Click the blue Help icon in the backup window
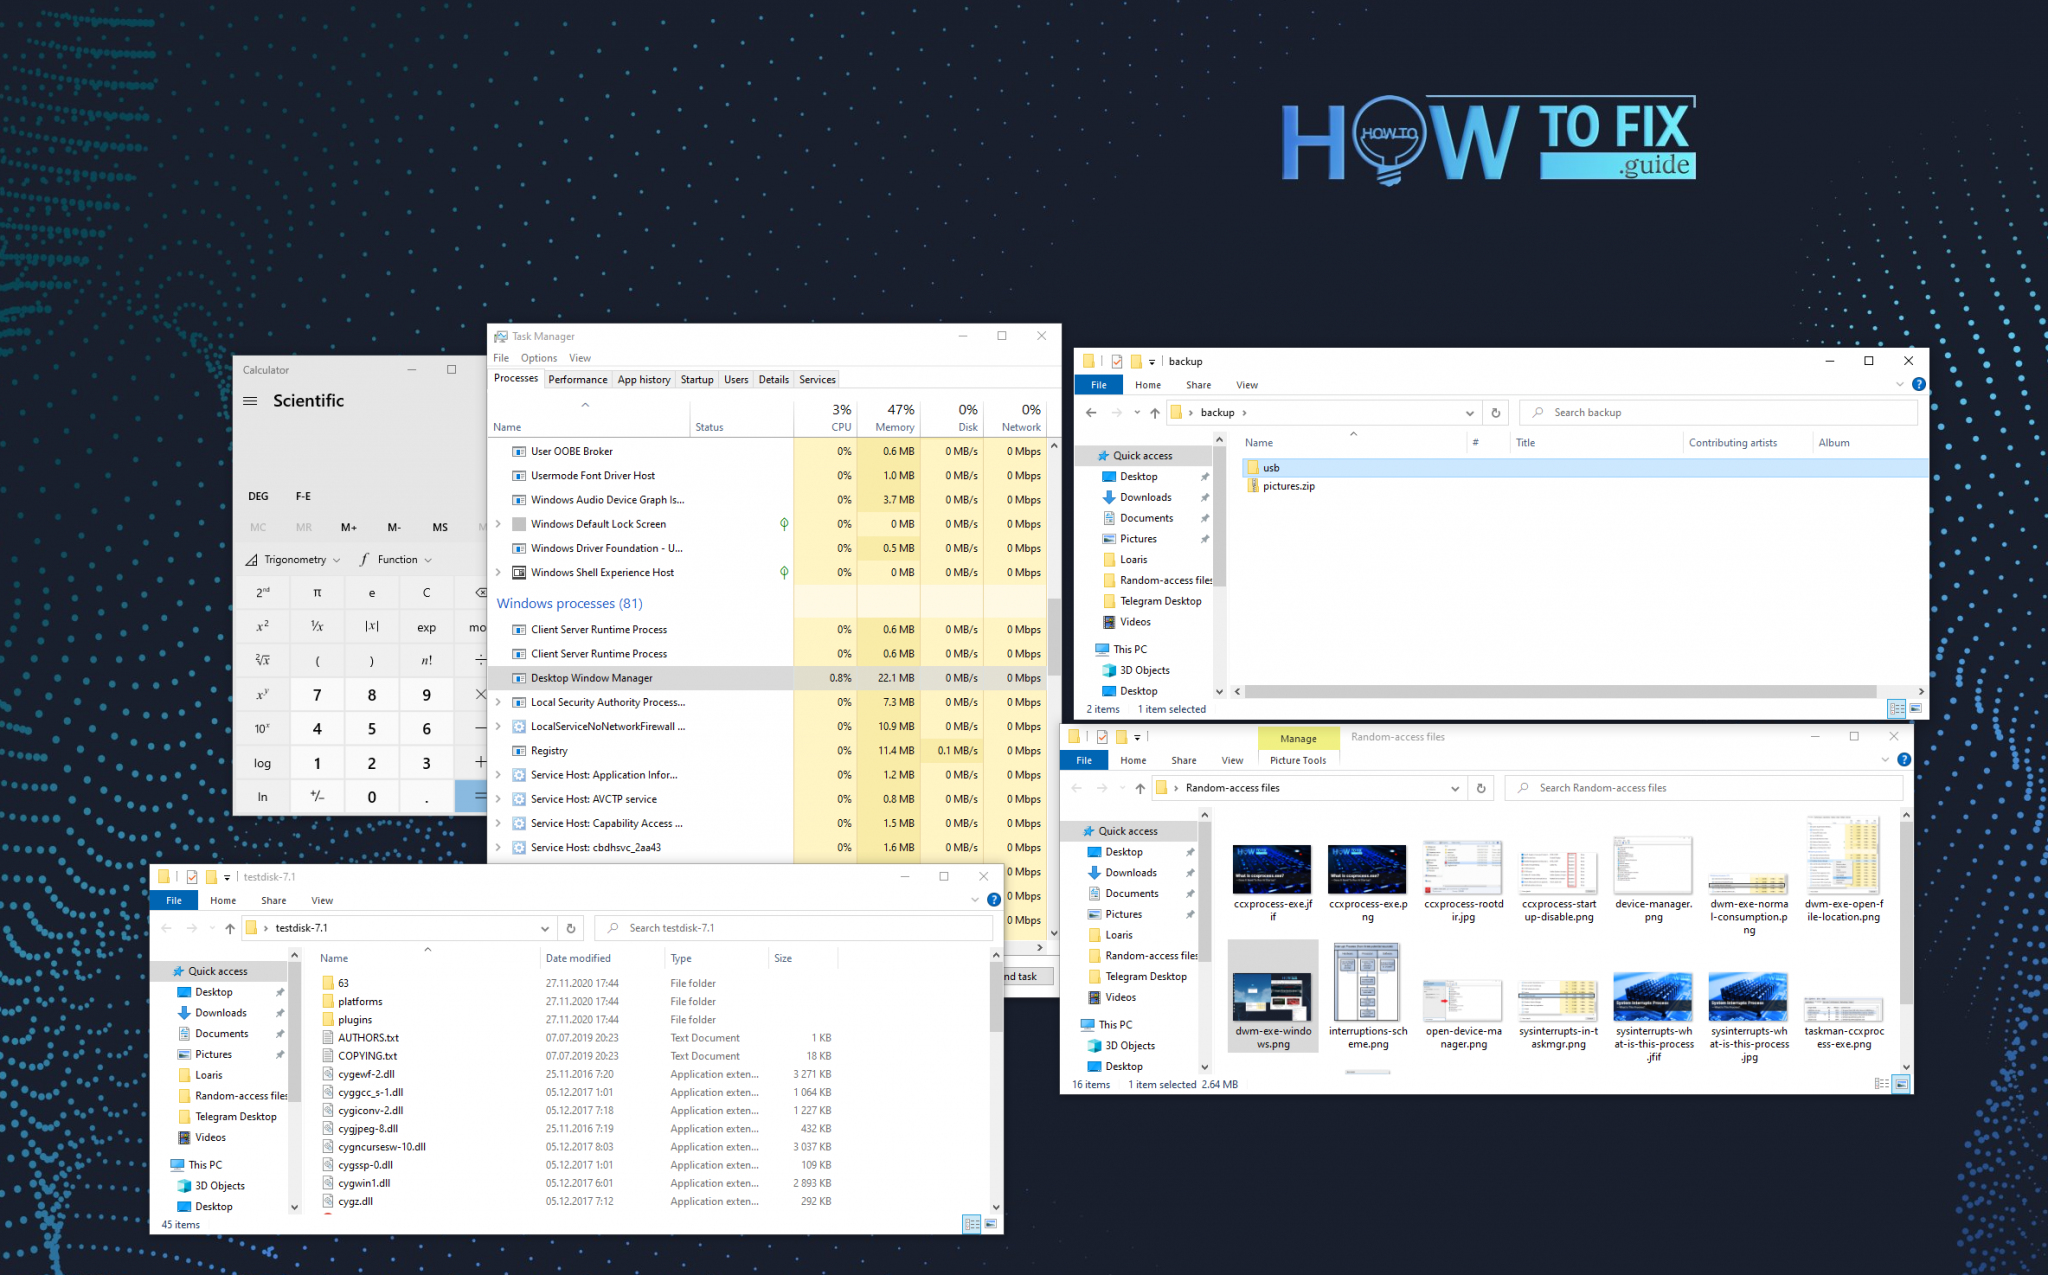This screenshot has width=2048, height=1275. coord(1918,384)
